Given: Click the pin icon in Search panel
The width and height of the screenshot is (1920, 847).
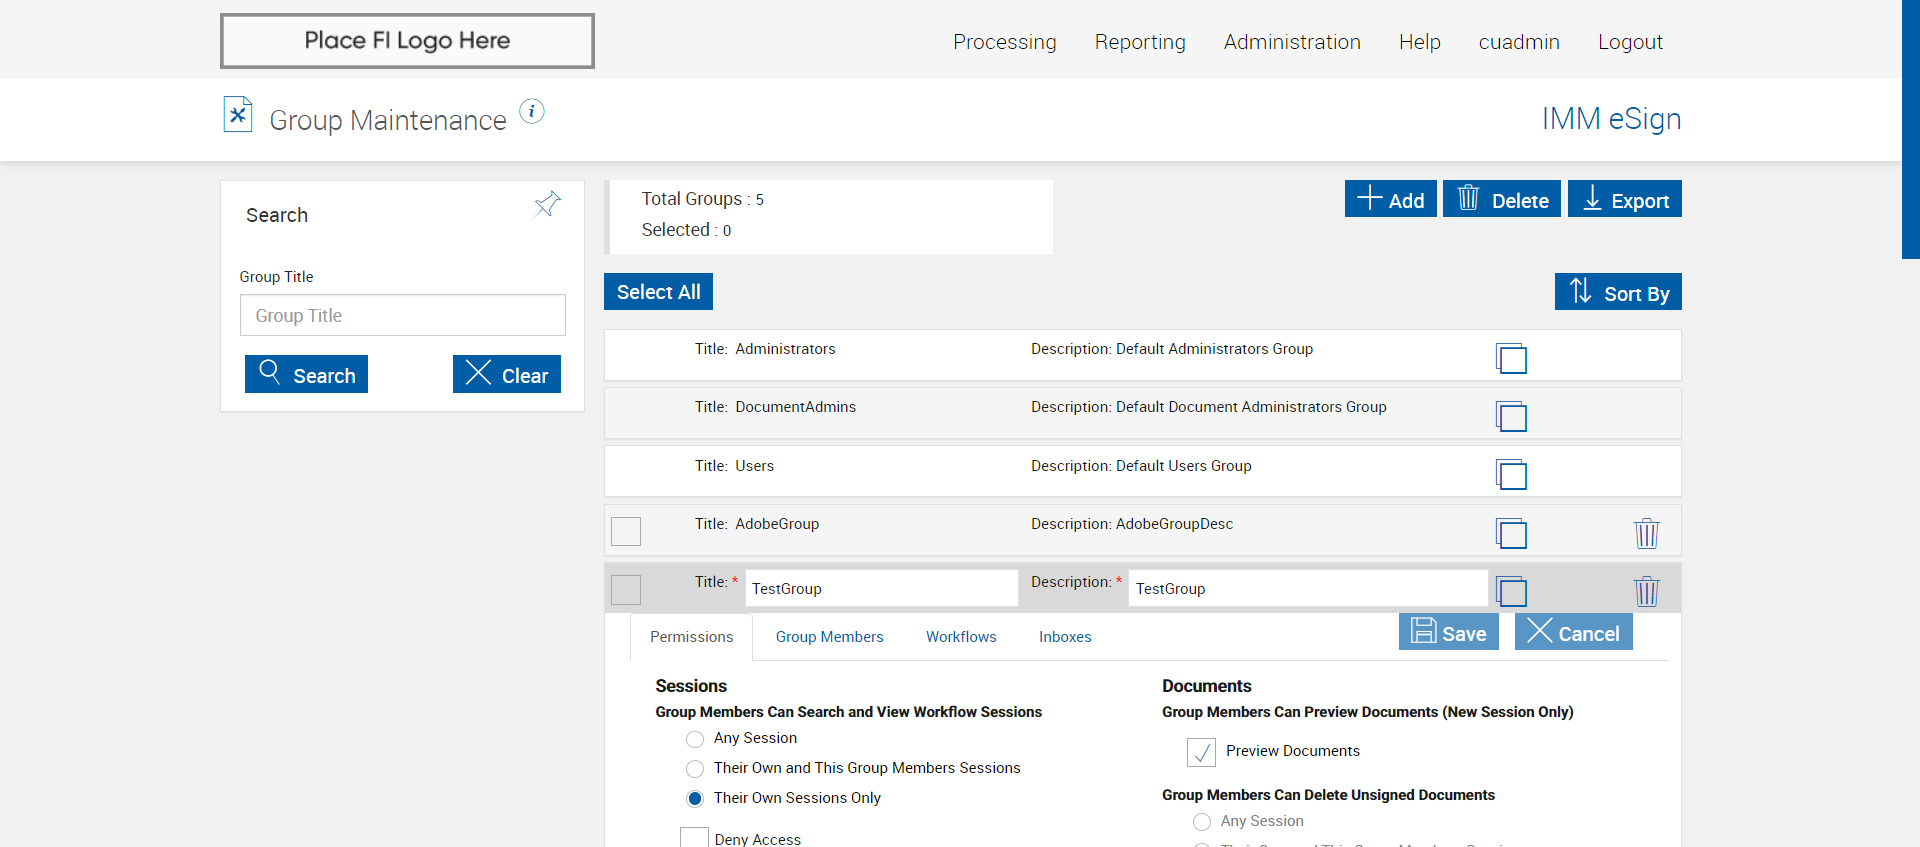Looking at the screenshot, I should (x=547, y=205).
